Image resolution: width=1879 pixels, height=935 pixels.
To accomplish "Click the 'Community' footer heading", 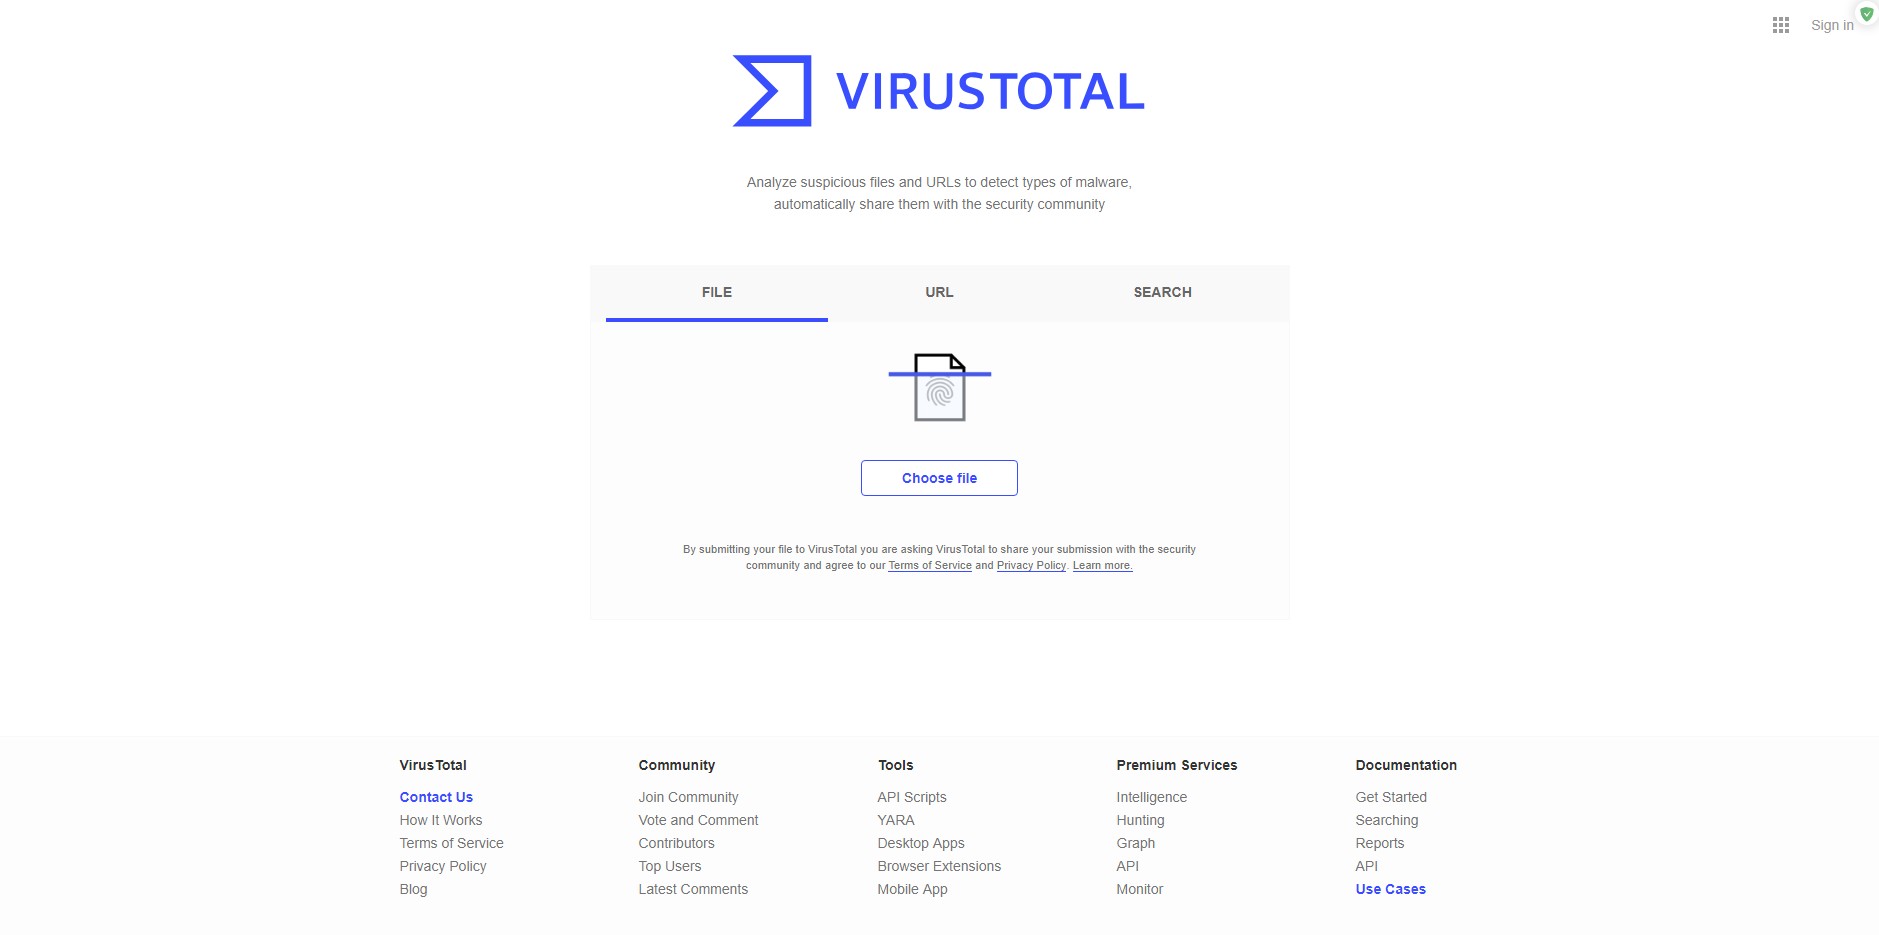I will 677,765.
